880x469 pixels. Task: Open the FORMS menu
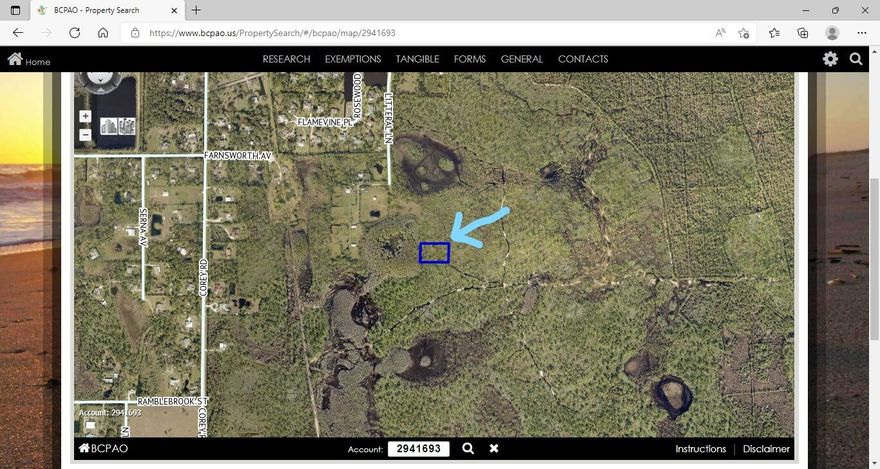pyautogui.click(x=470, y=59)
